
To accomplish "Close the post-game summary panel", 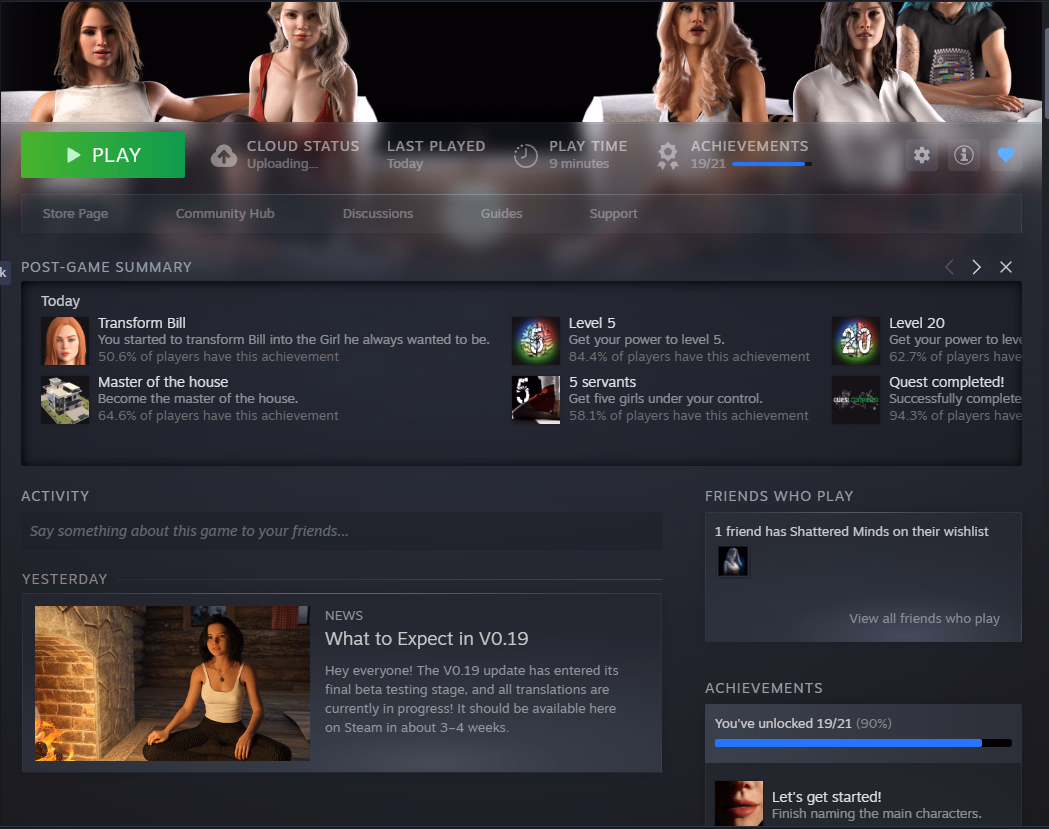I will [x=1006, y=267].
